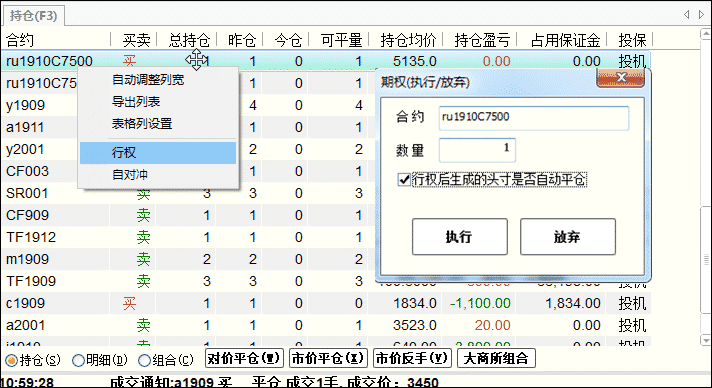Click the 20.00 profit cell in a2001 row
The image size is (712, 388).
493,325
